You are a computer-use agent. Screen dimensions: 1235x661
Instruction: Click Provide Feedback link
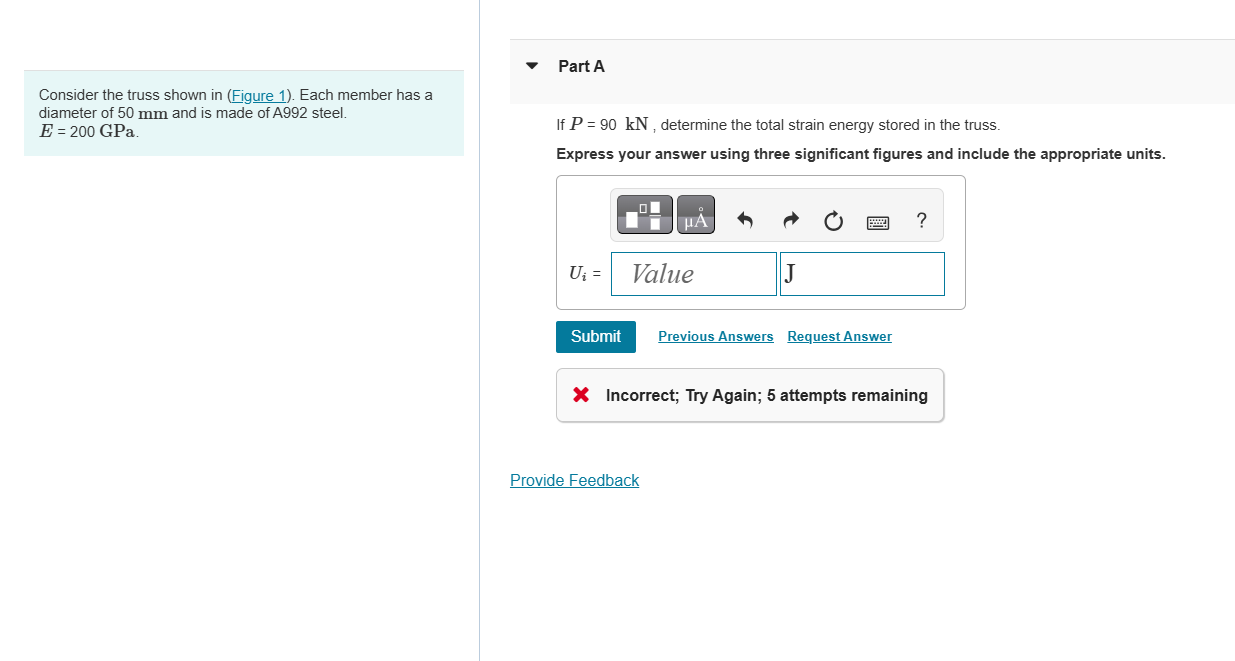(574, 480)
